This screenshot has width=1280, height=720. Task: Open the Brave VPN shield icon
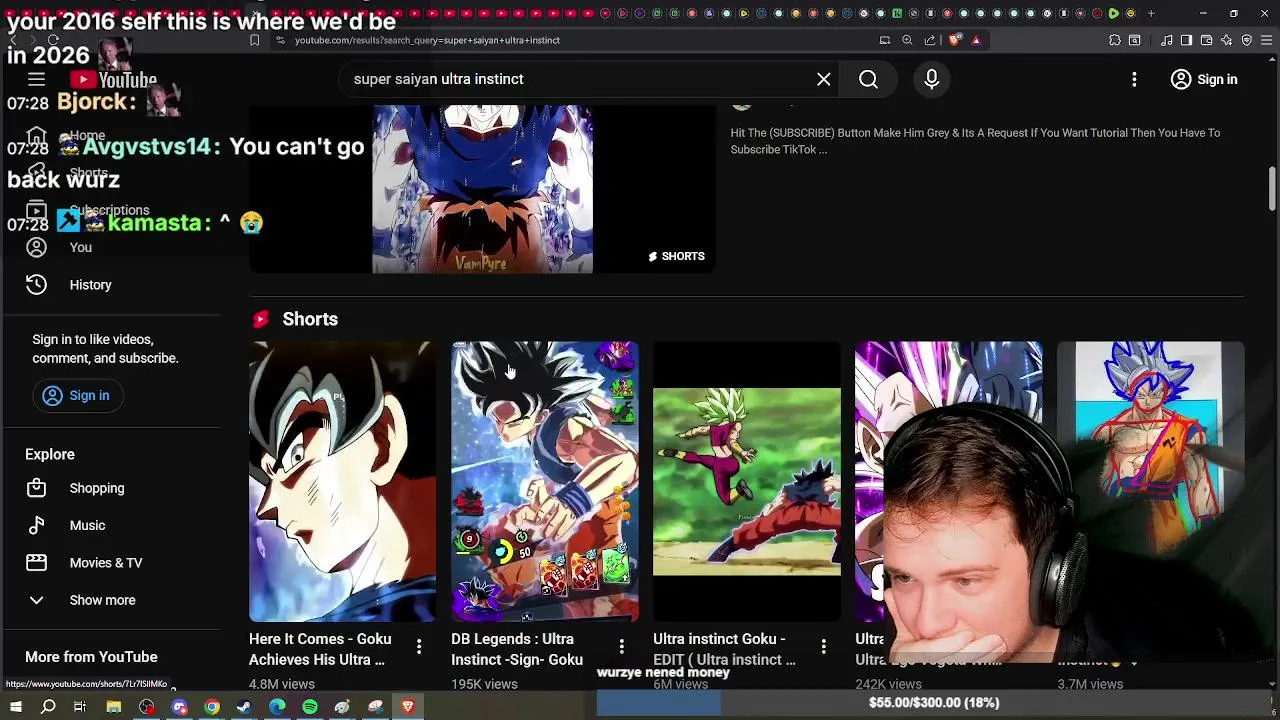pos(1247,40)
